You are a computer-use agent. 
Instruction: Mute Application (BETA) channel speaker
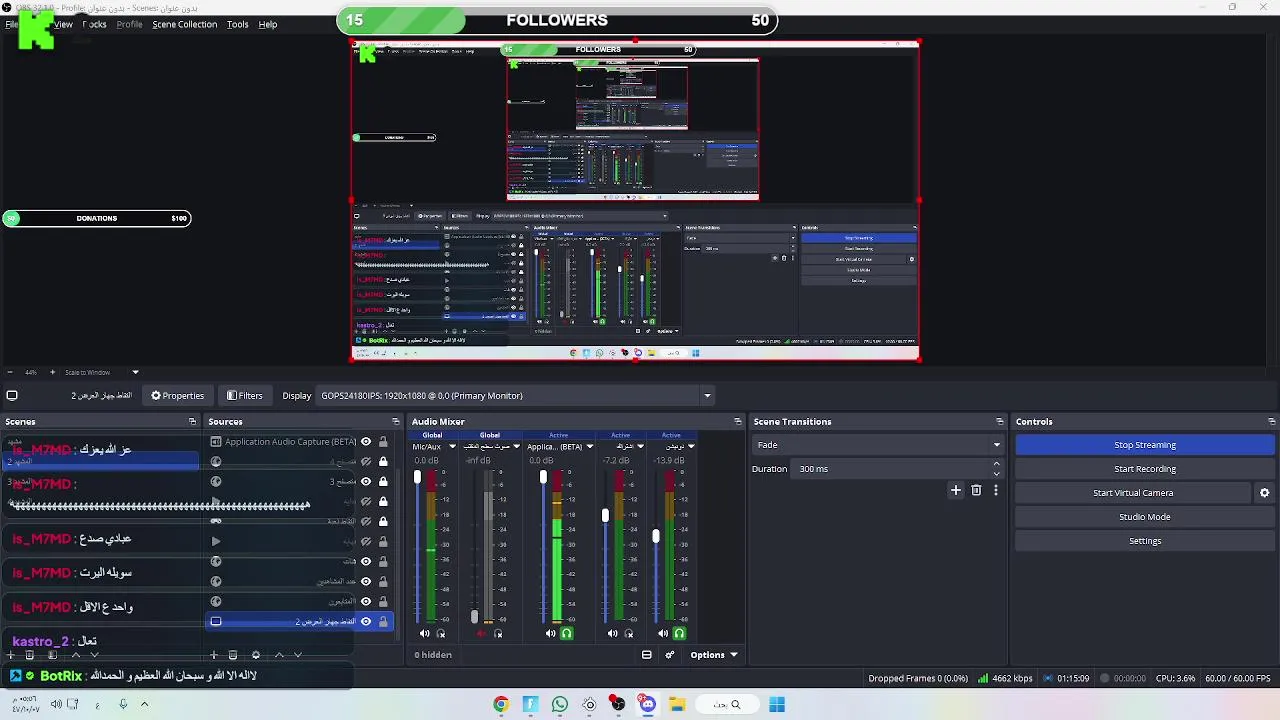(550, 633)
